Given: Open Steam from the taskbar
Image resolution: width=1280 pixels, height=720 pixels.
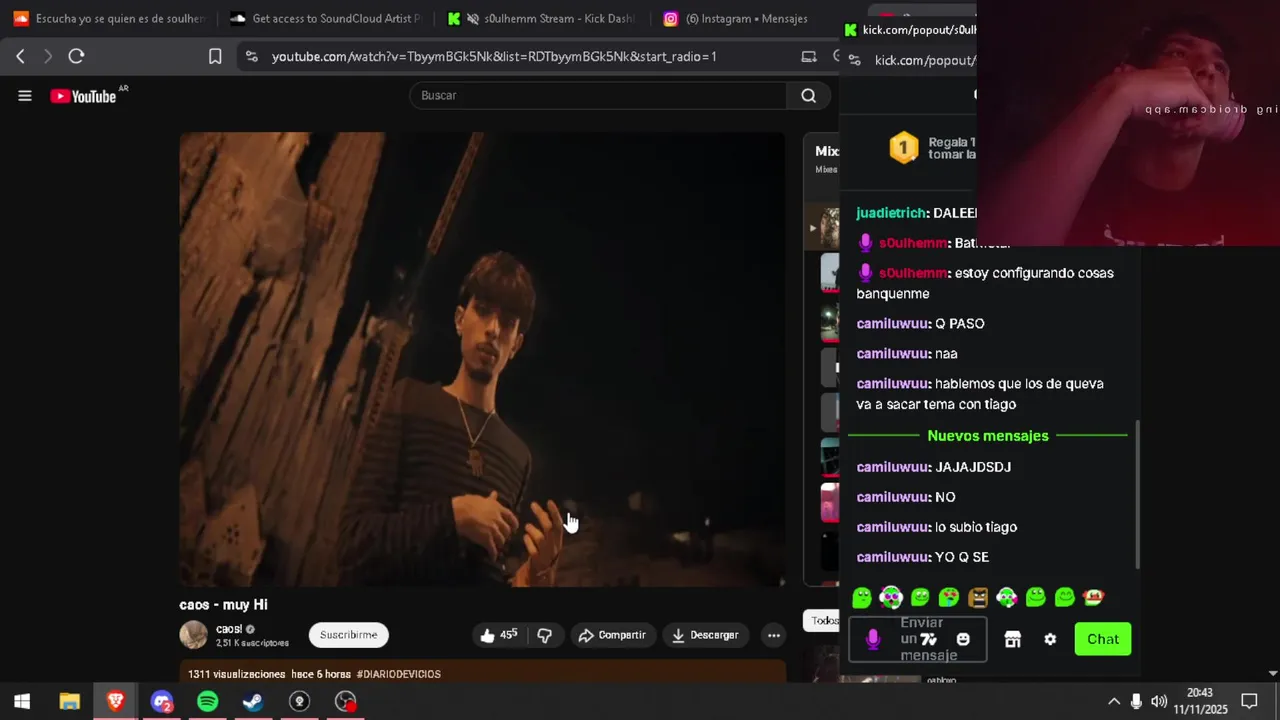Looking at the screenshot, I should (253, 702).
